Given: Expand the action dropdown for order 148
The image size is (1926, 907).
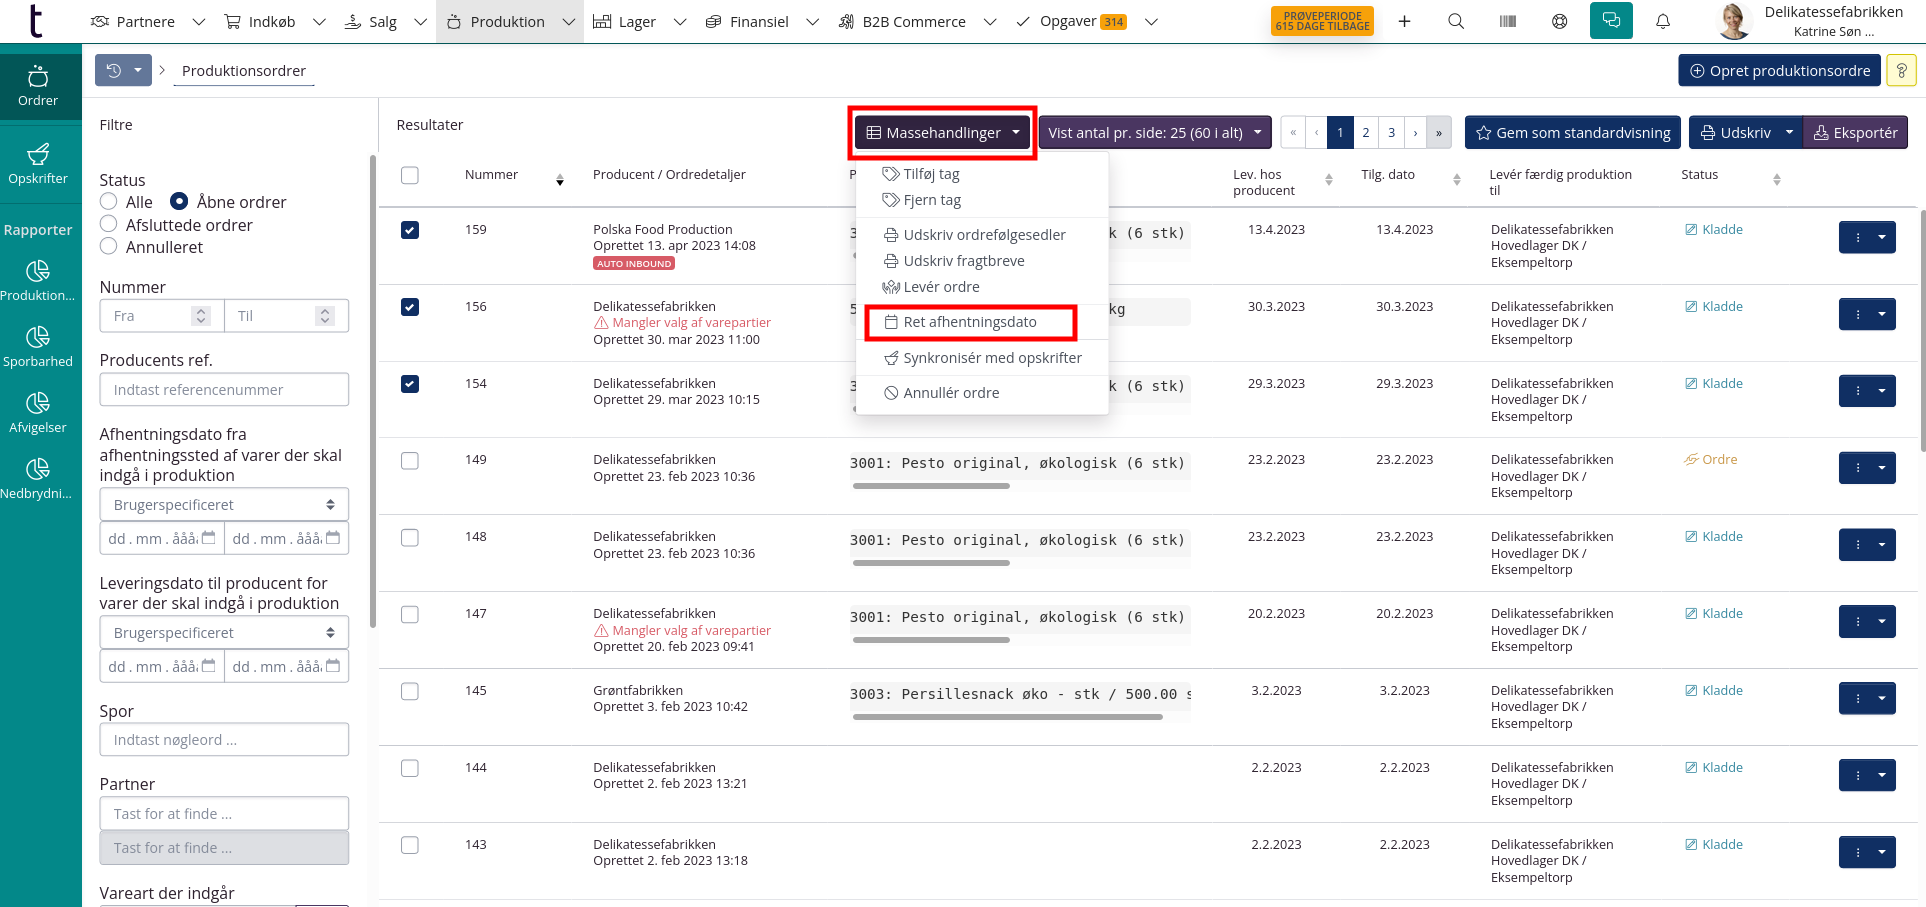Looking at the screenshot, I should point(1881,545).
